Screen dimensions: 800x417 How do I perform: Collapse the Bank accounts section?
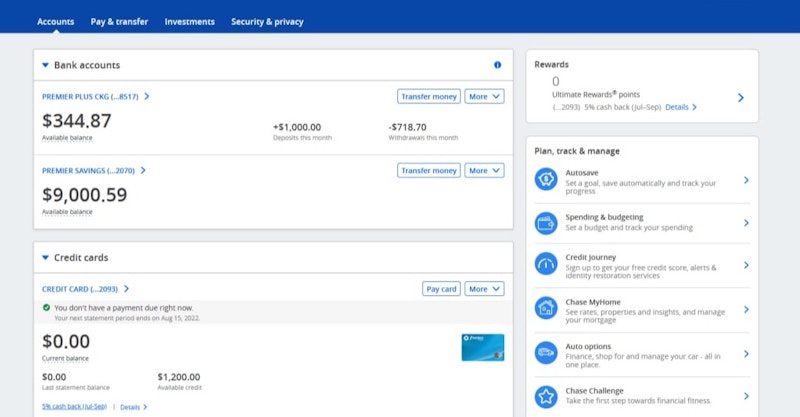coord(45,65)
